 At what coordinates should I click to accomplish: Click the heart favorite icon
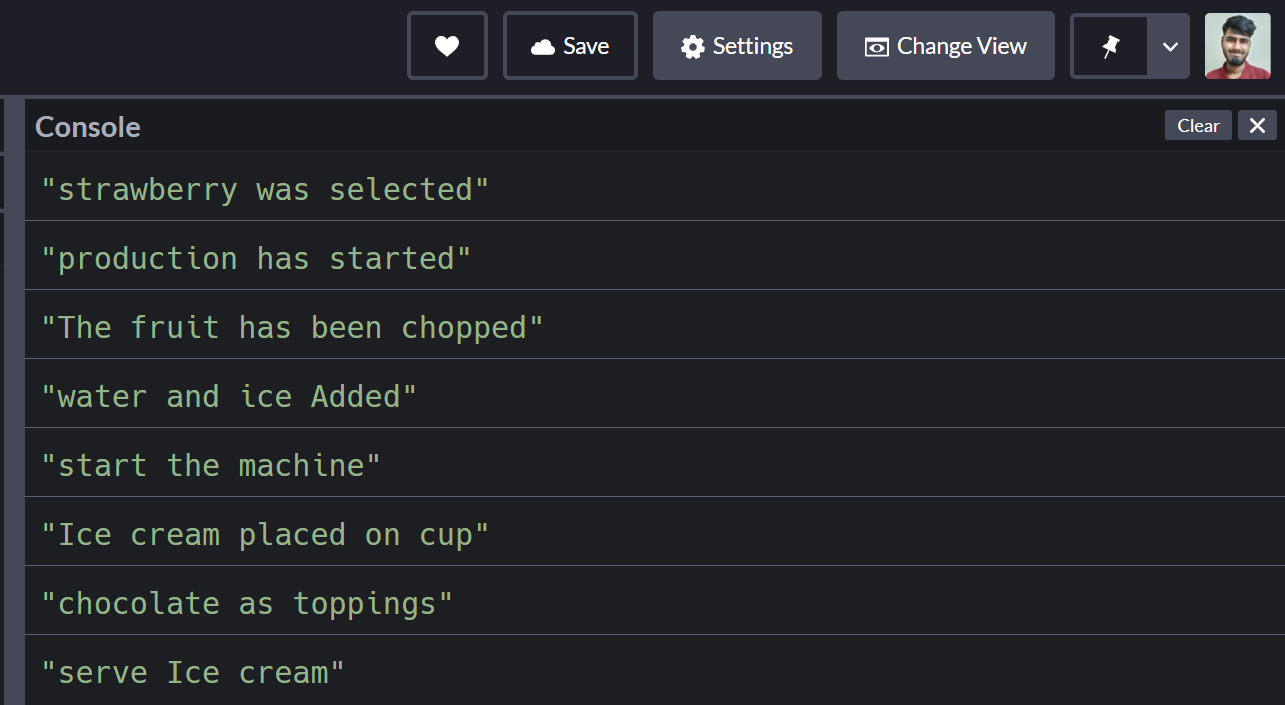pos(447,45)
